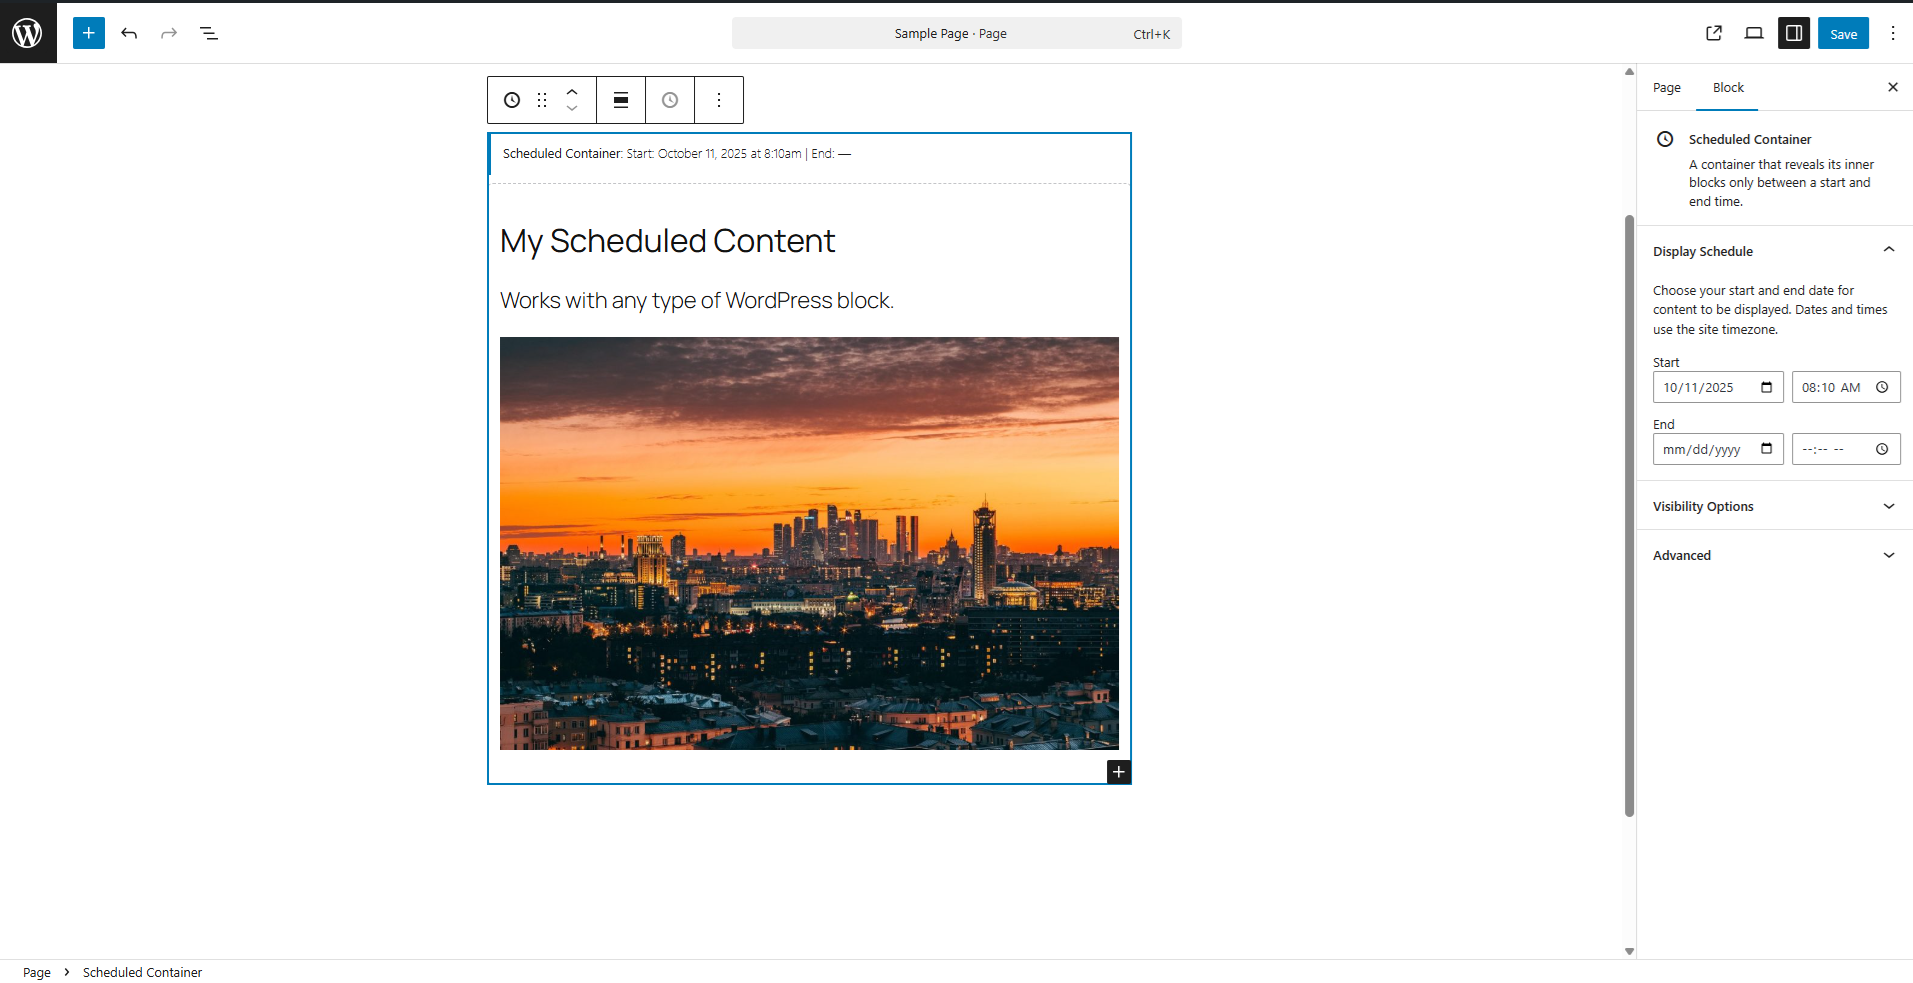
Task: Switch to the Page tab
Action: (x=1666, y=87)
